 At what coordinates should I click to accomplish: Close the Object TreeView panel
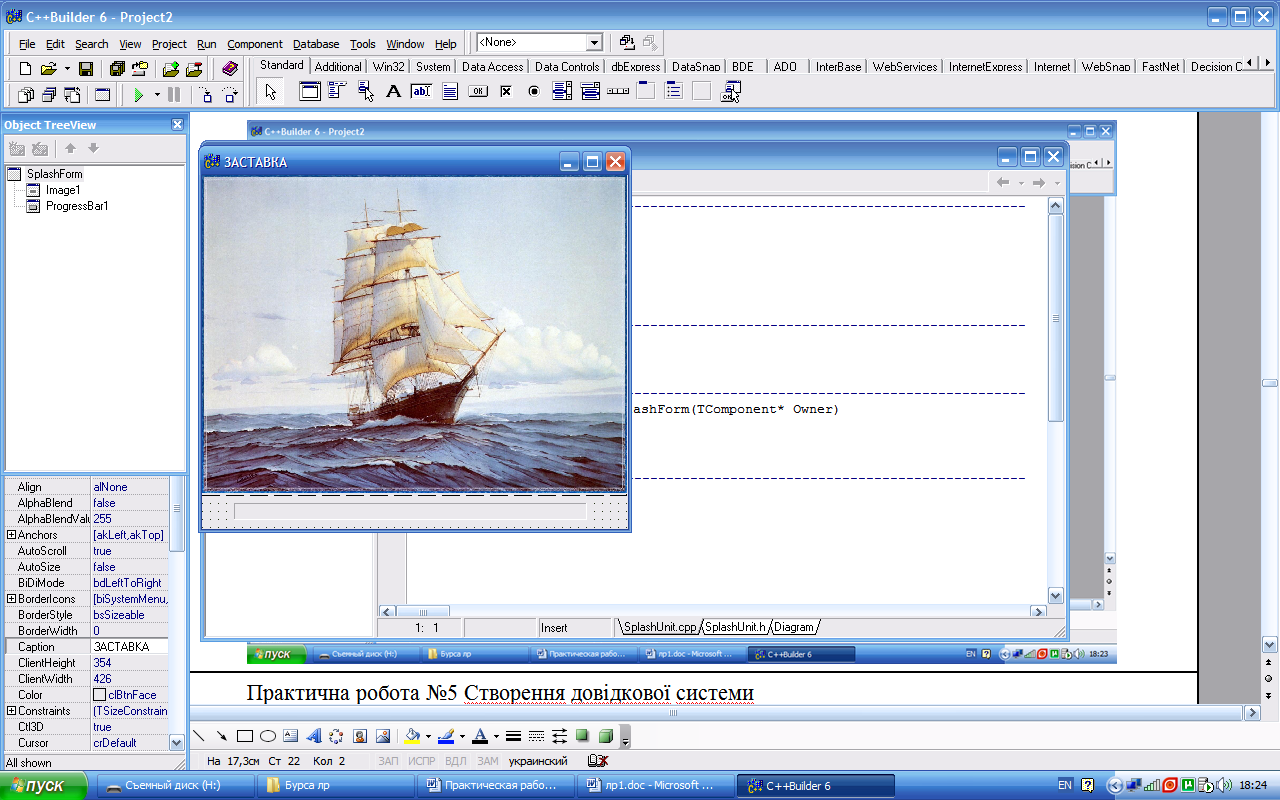click(x=177, y=124)
